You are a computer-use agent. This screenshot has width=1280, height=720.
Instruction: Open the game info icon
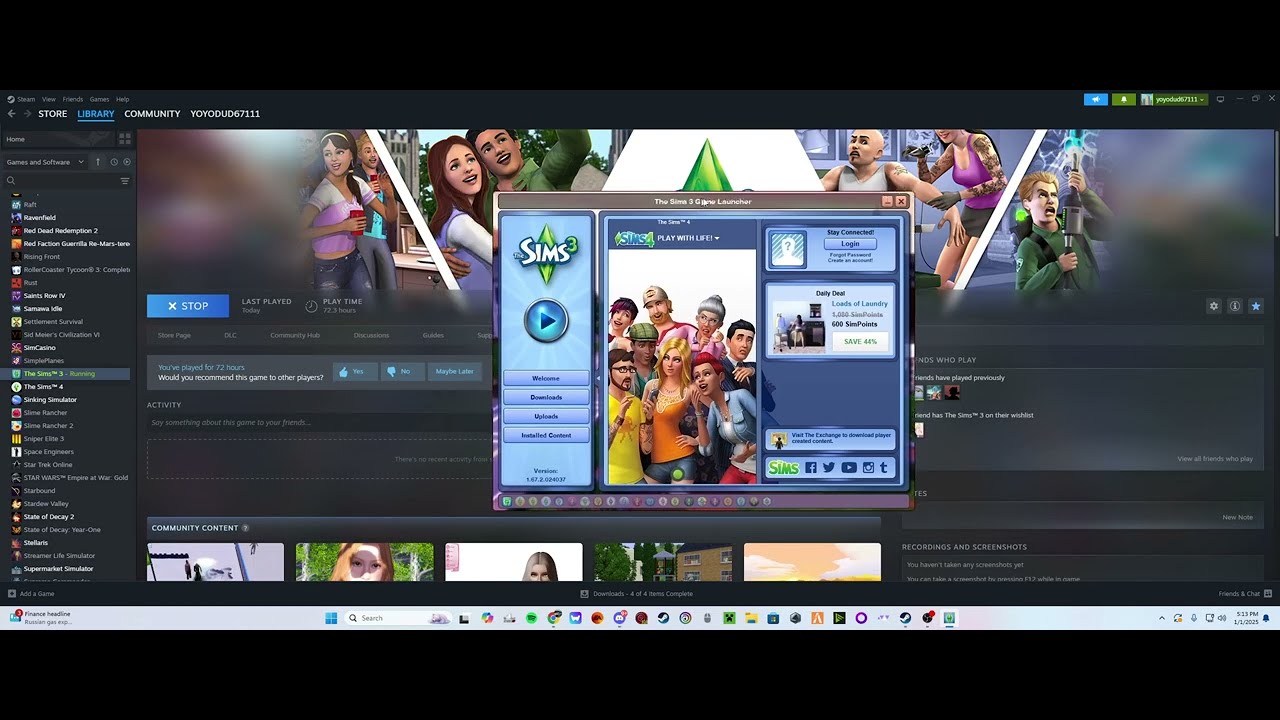[1235, 306]
